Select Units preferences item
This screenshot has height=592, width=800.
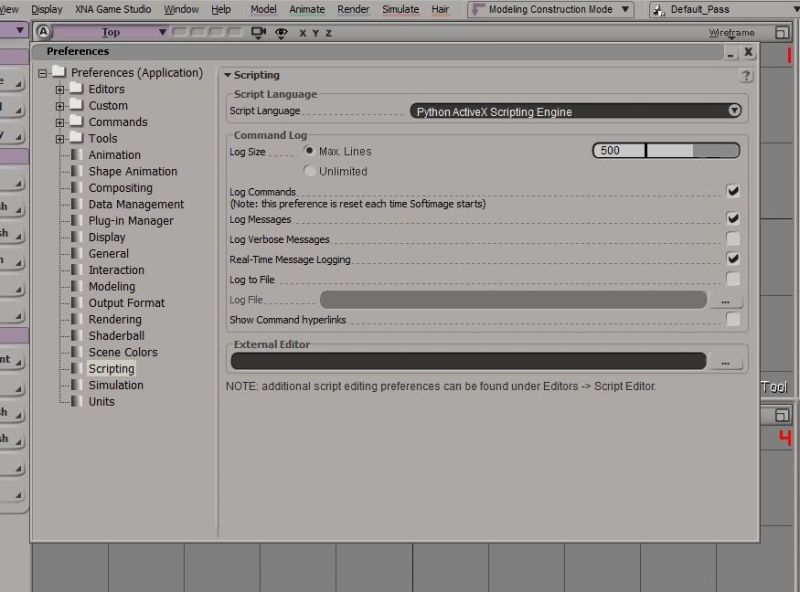point(102,402)
